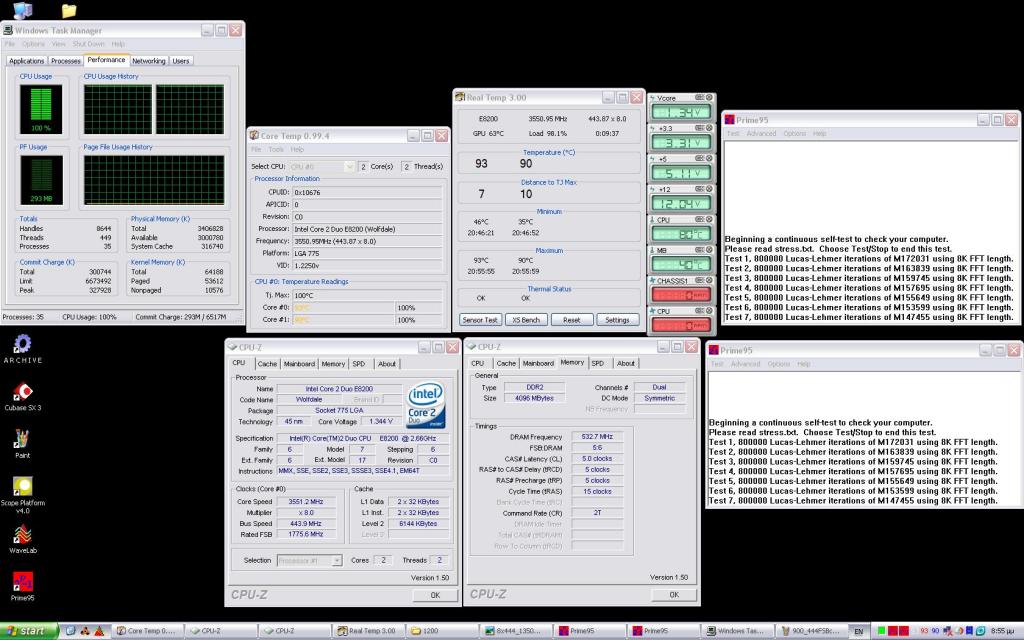Viewport: 1024px width, 640px height.
Task: Open the 1200 folder from the taskbar
Action: click(440, 631)
